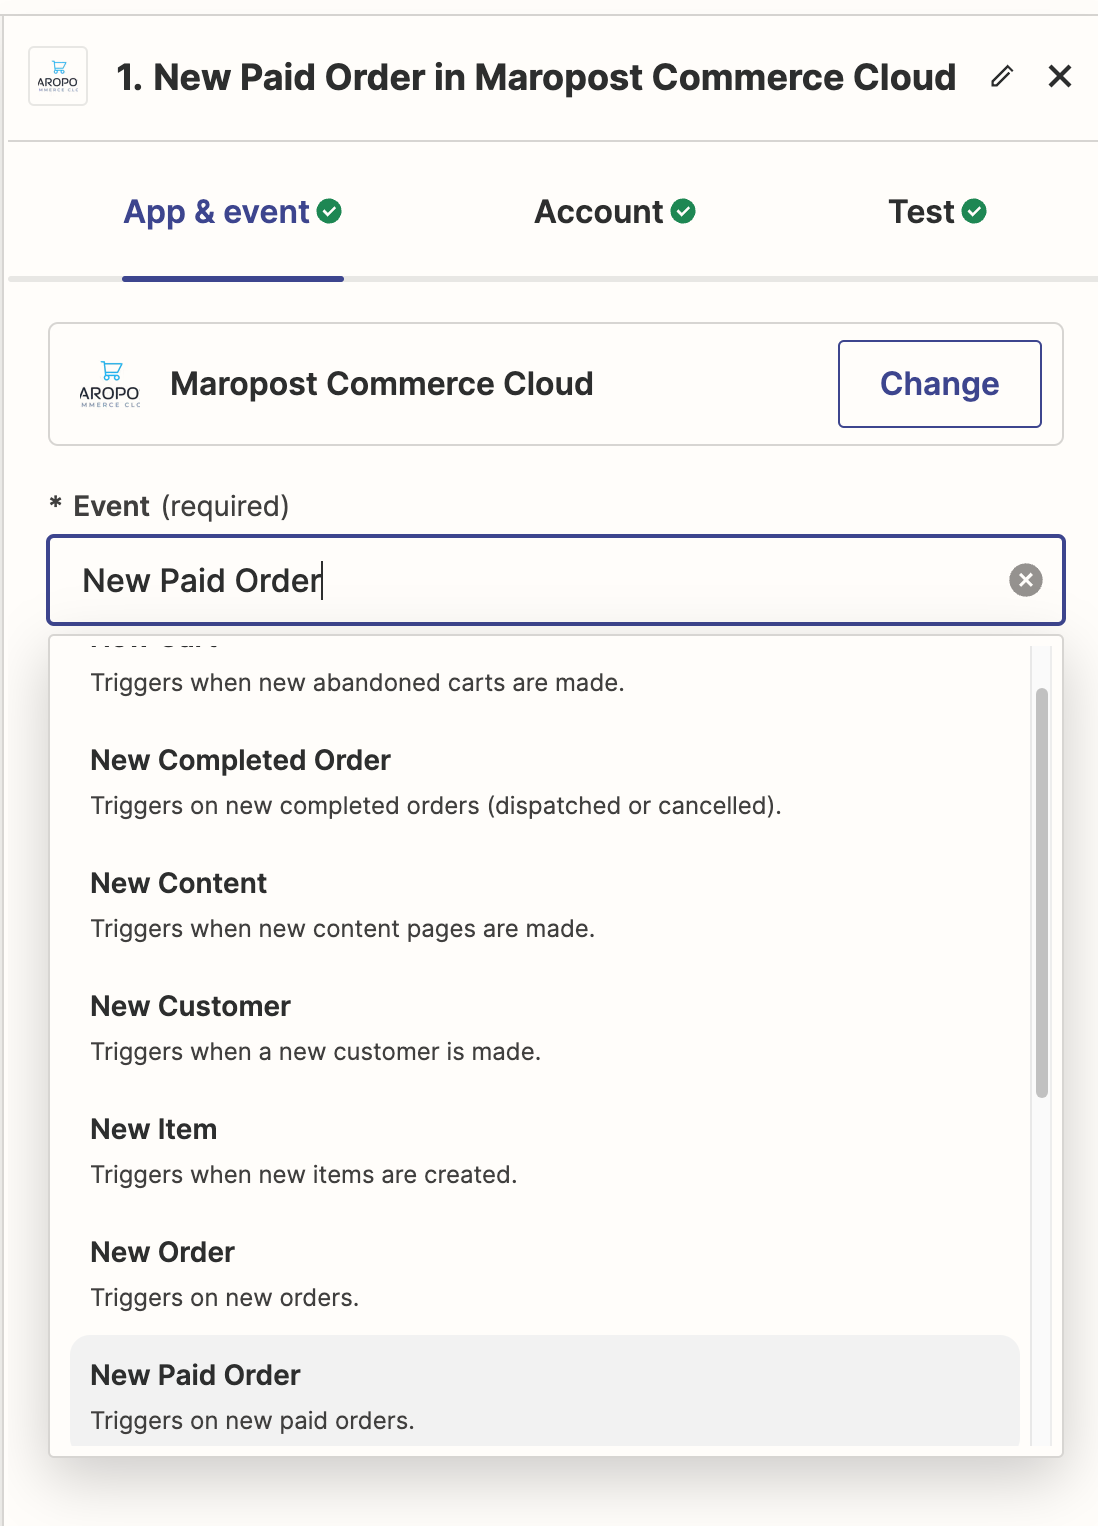Click the event dropdown scrollbar thumb
Viewport: 1098px width, 1526px height.
point(1042,893)
